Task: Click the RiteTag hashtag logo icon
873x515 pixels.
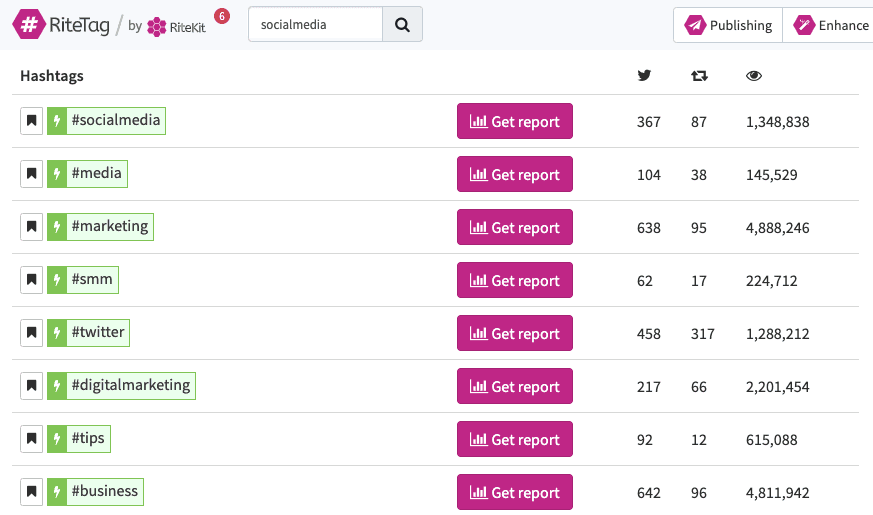Action: (29, 25)
